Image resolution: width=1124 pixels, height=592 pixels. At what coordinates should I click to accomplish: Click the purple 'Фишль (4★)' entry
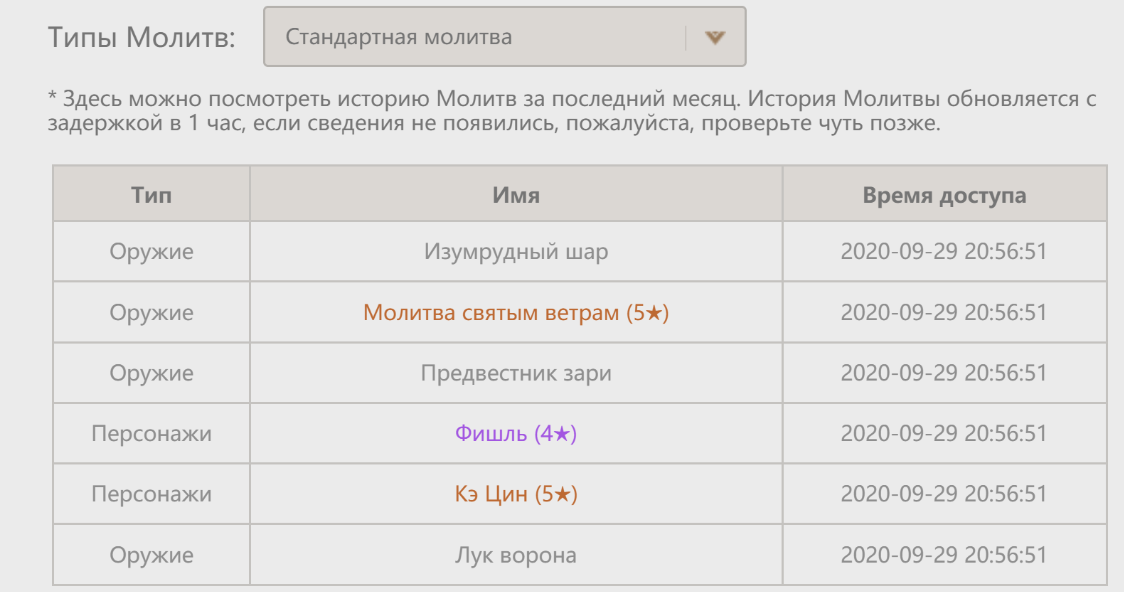click(516, 434)
